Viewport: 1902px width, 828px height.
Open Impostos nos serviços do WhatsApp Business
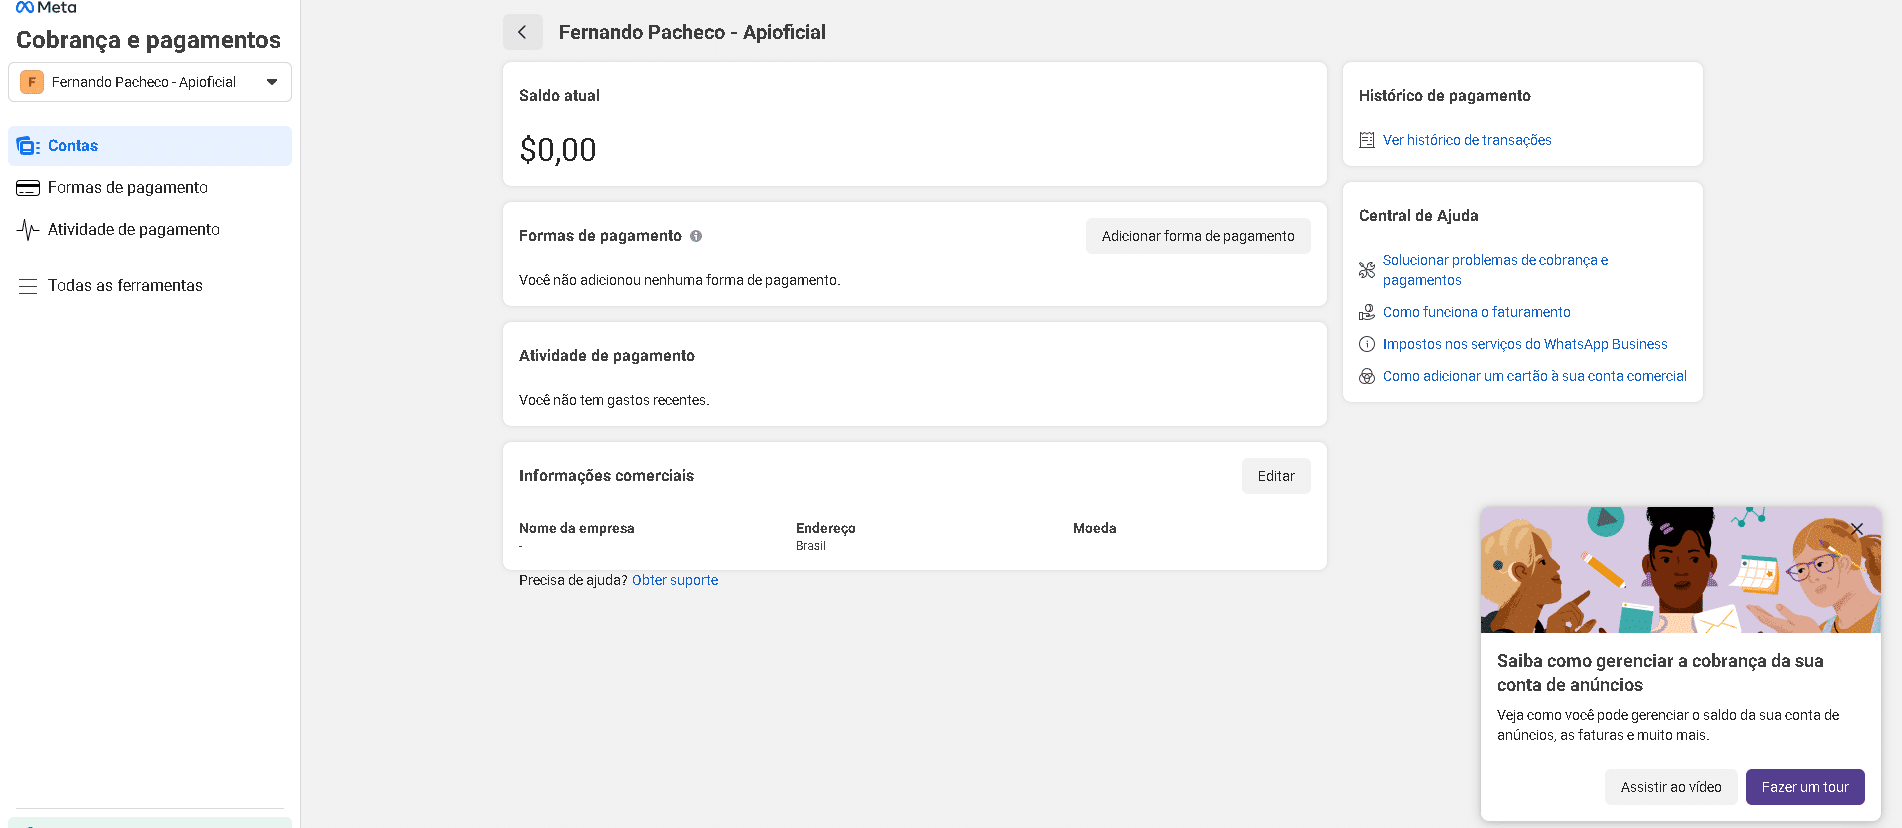(1525, 344)
